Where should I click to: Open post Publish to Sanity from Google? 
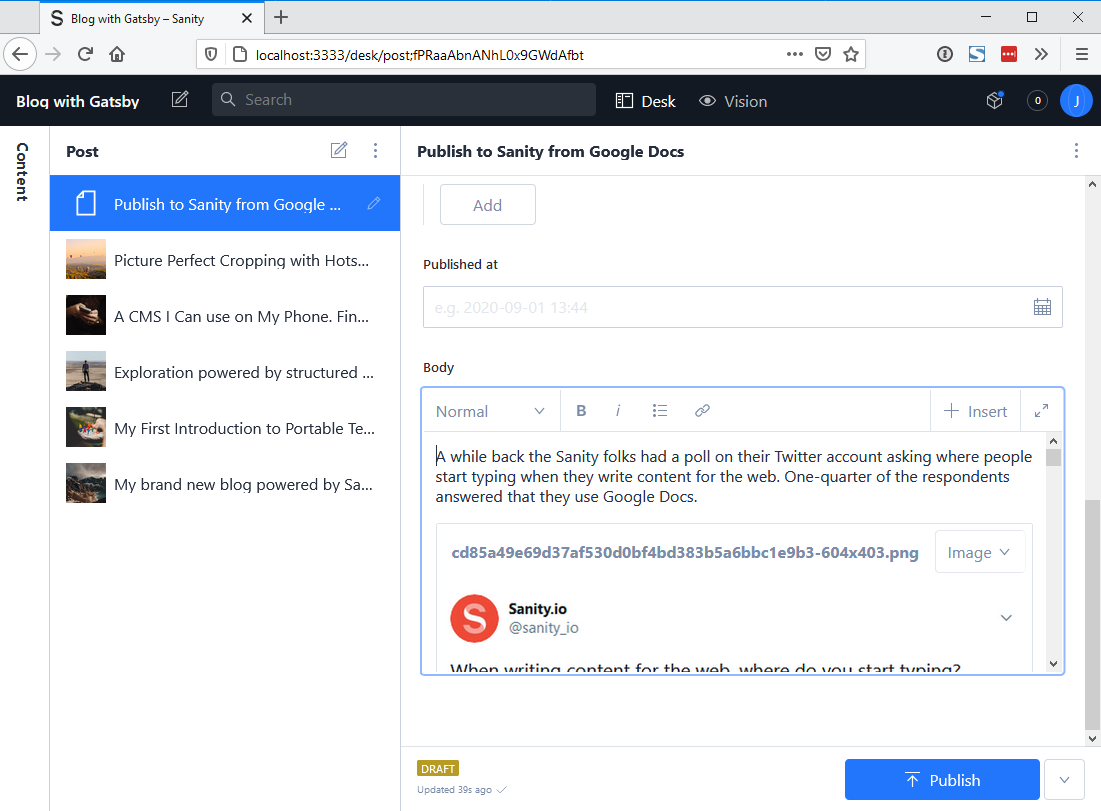225,204
